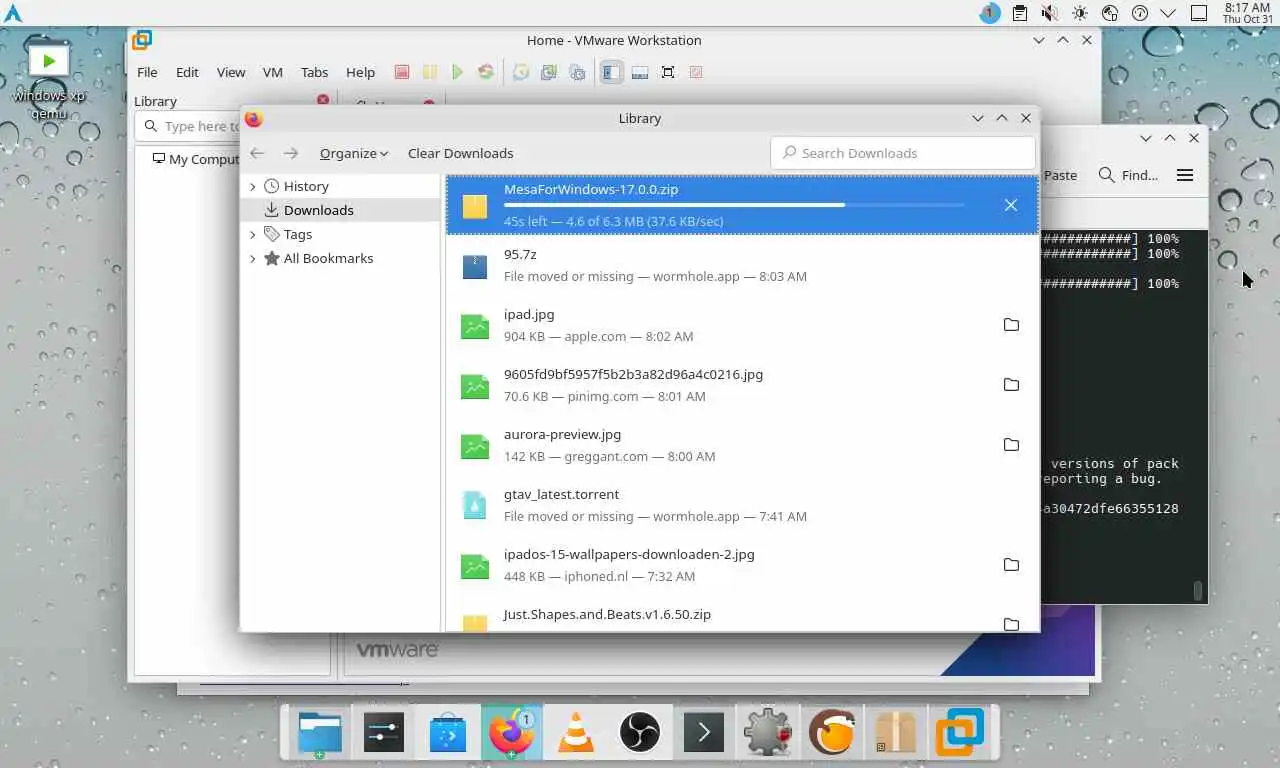This screenshot has height=768, width=1280.
Task: Open windows xp qemu desktop shortcut
Action: coord(49,80)
